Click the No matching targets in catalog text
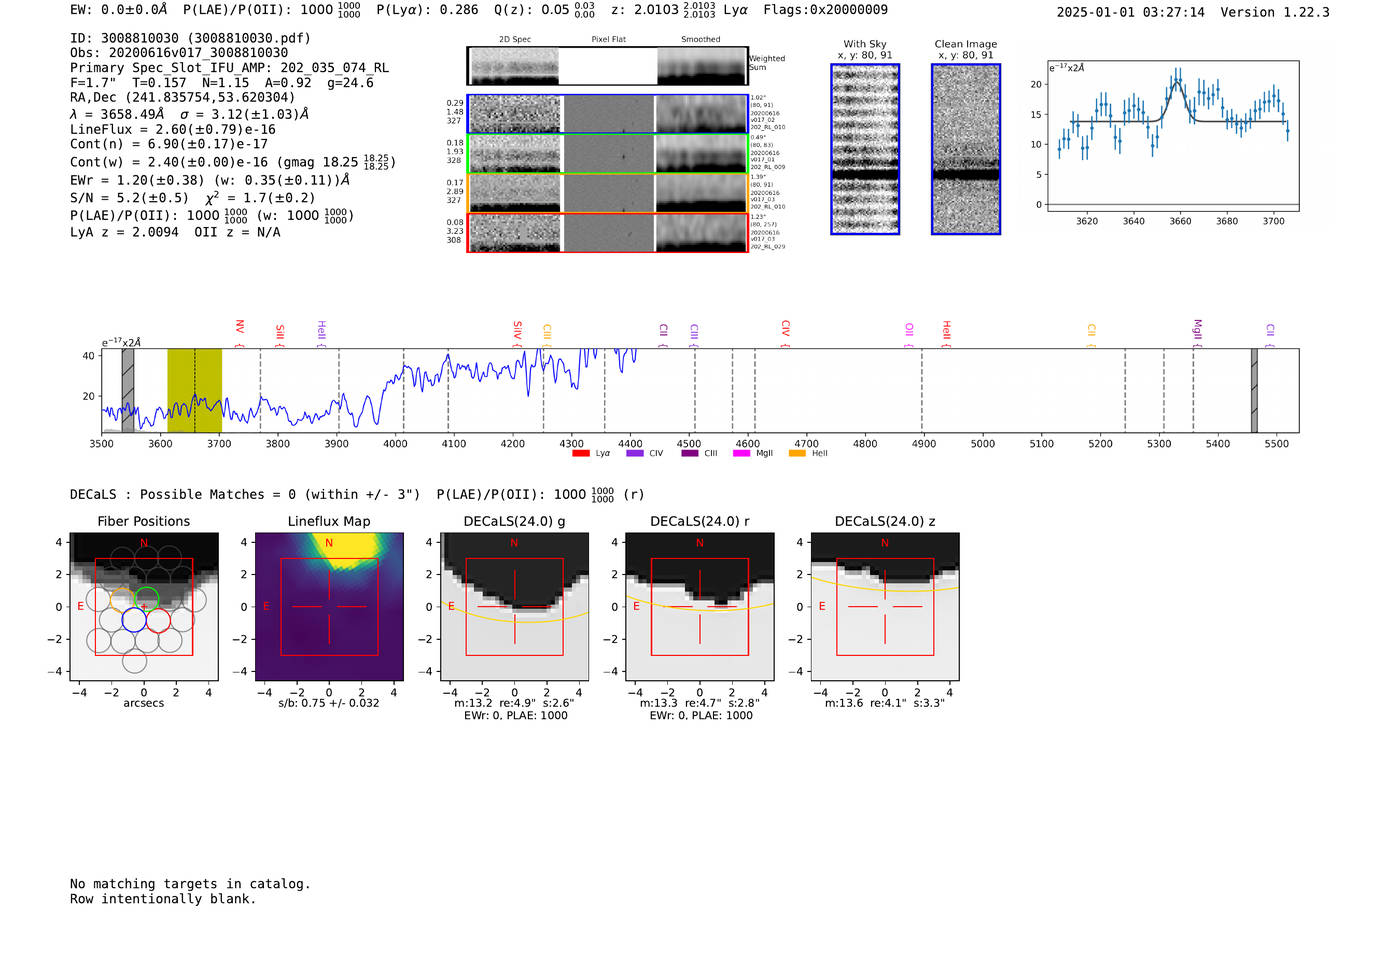The width and height of the screenshot is (1400, 953). (x=190, y=884)
